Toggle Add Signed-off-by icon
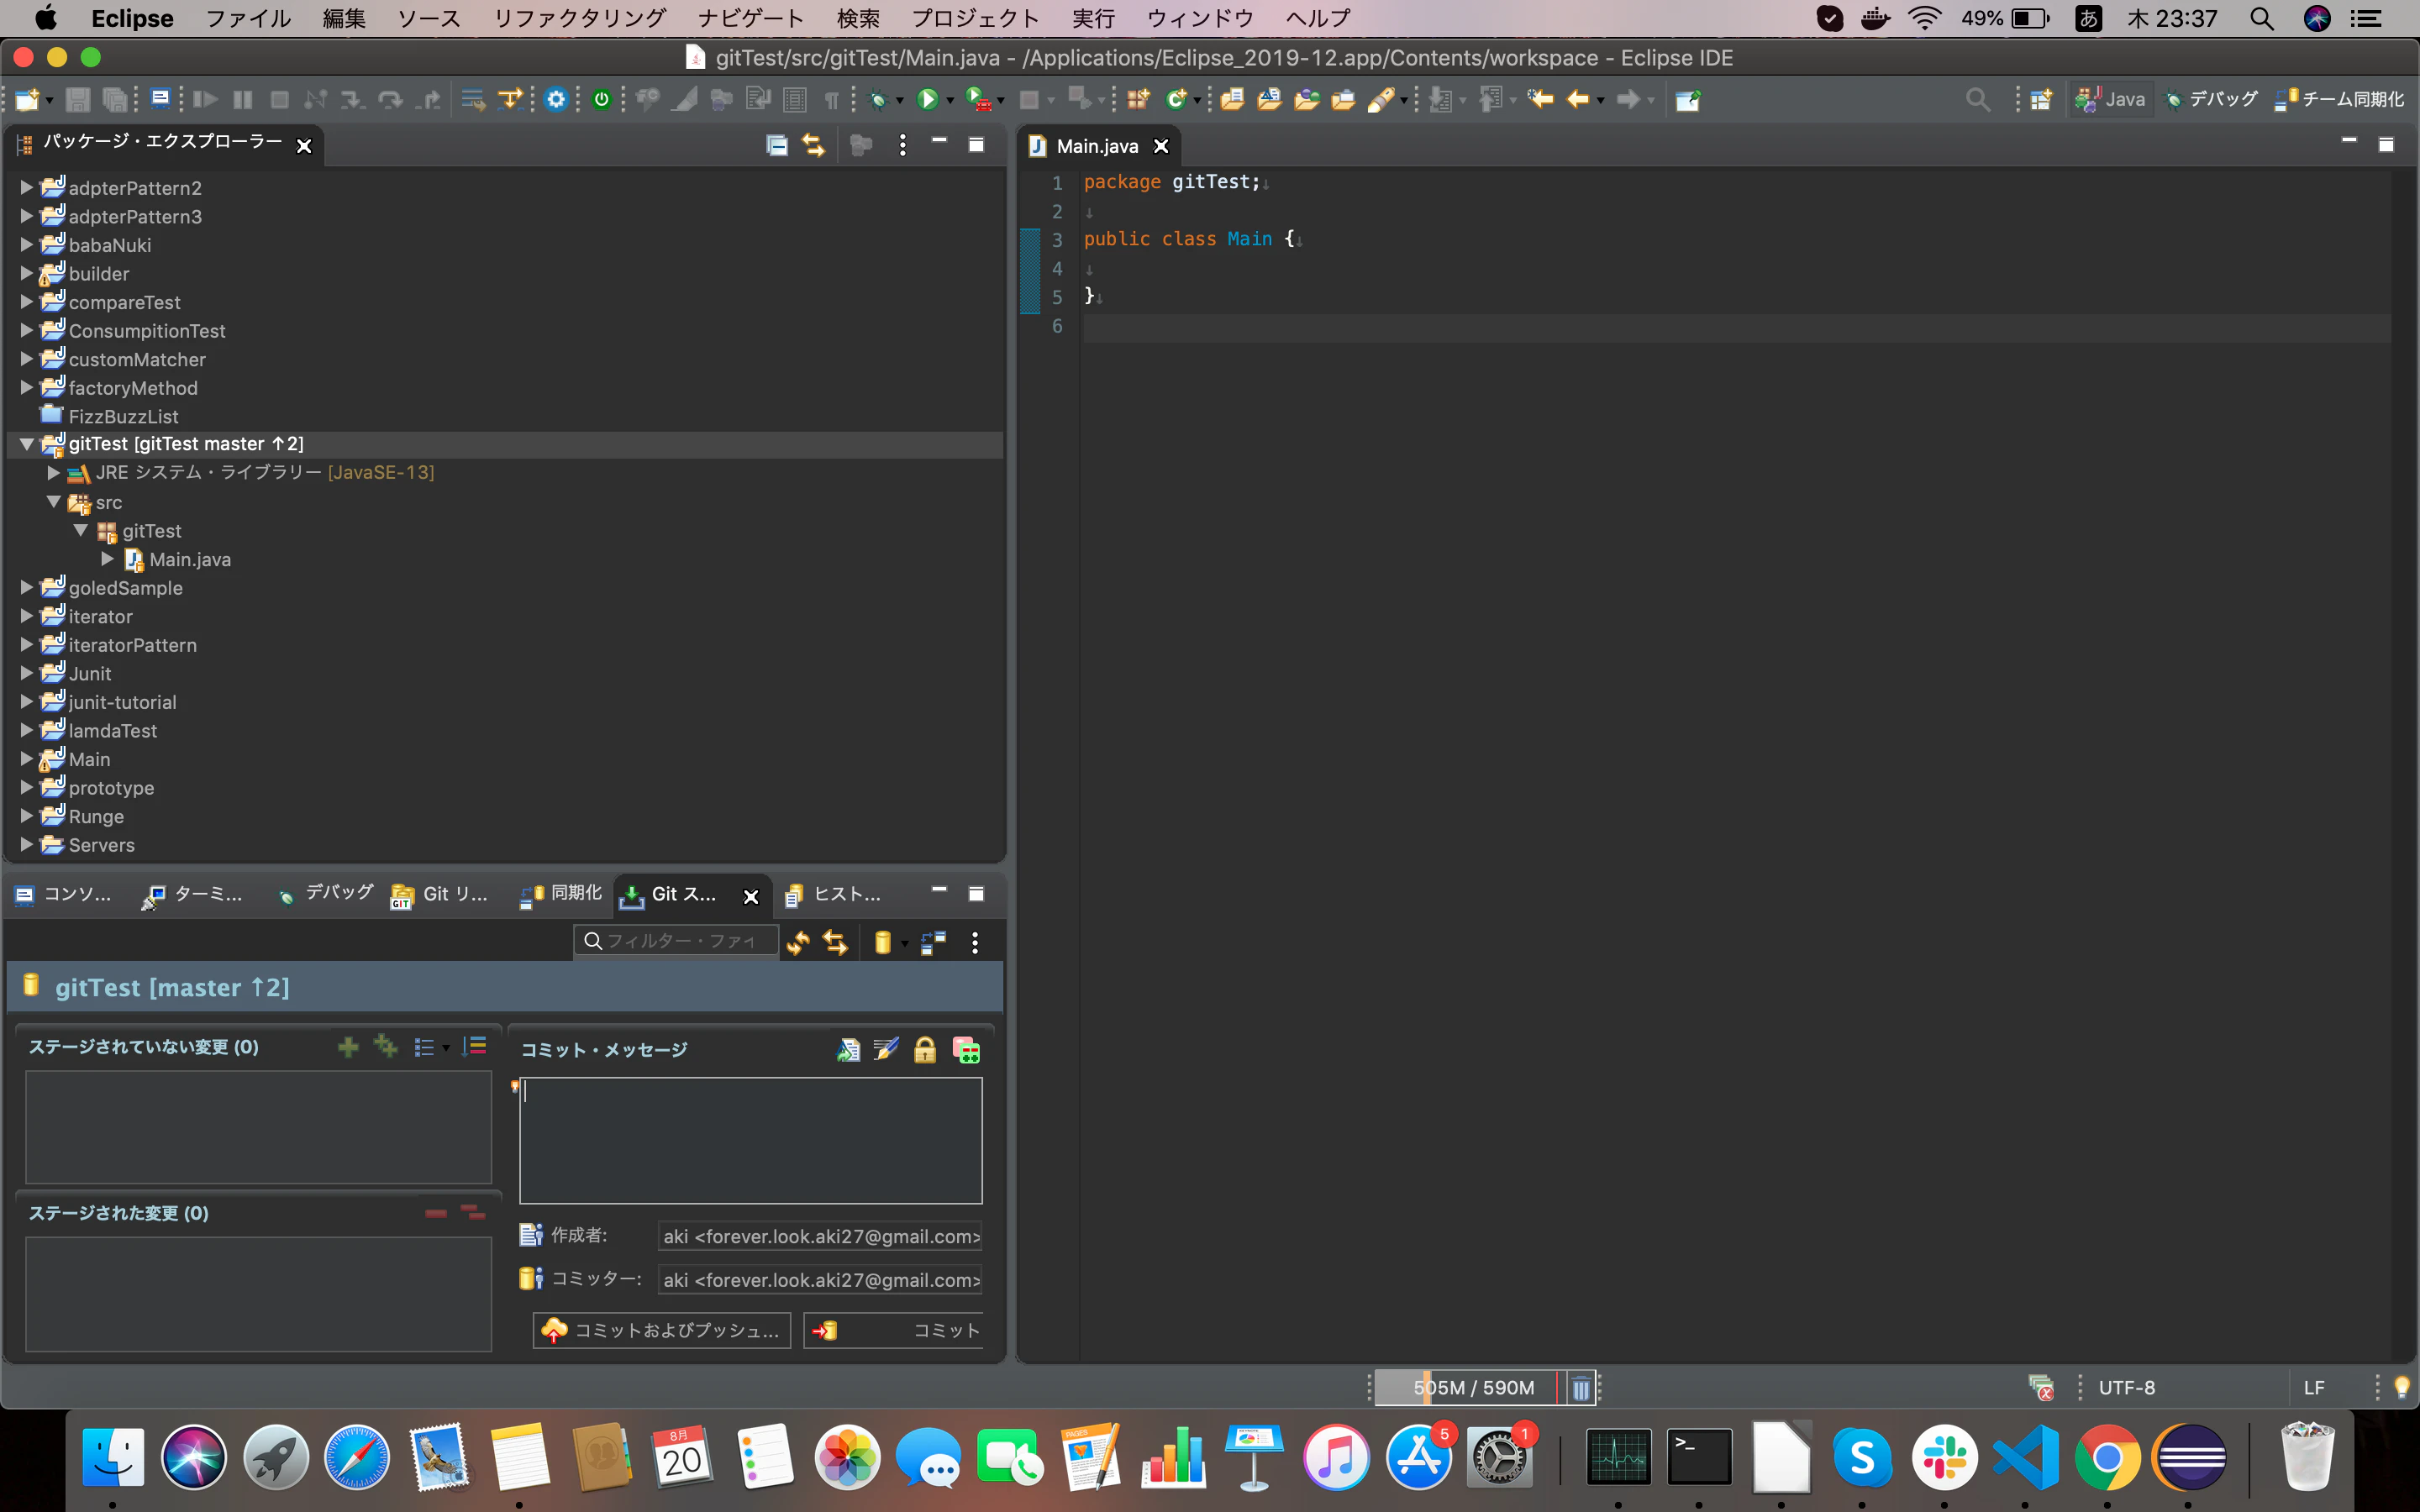The height and width of the screenshot is (1512, 2420). click(x=886, y=1049)
